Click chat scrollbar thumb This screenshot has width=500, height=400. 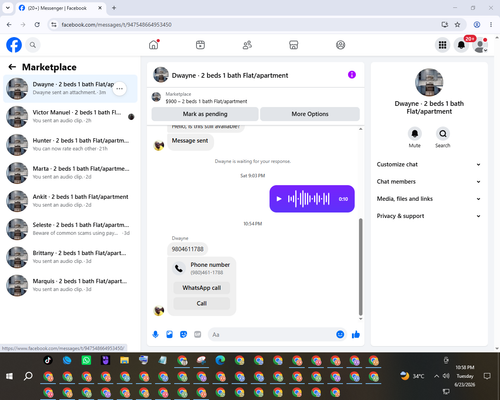pyautogui.click(x=360, y=267)
